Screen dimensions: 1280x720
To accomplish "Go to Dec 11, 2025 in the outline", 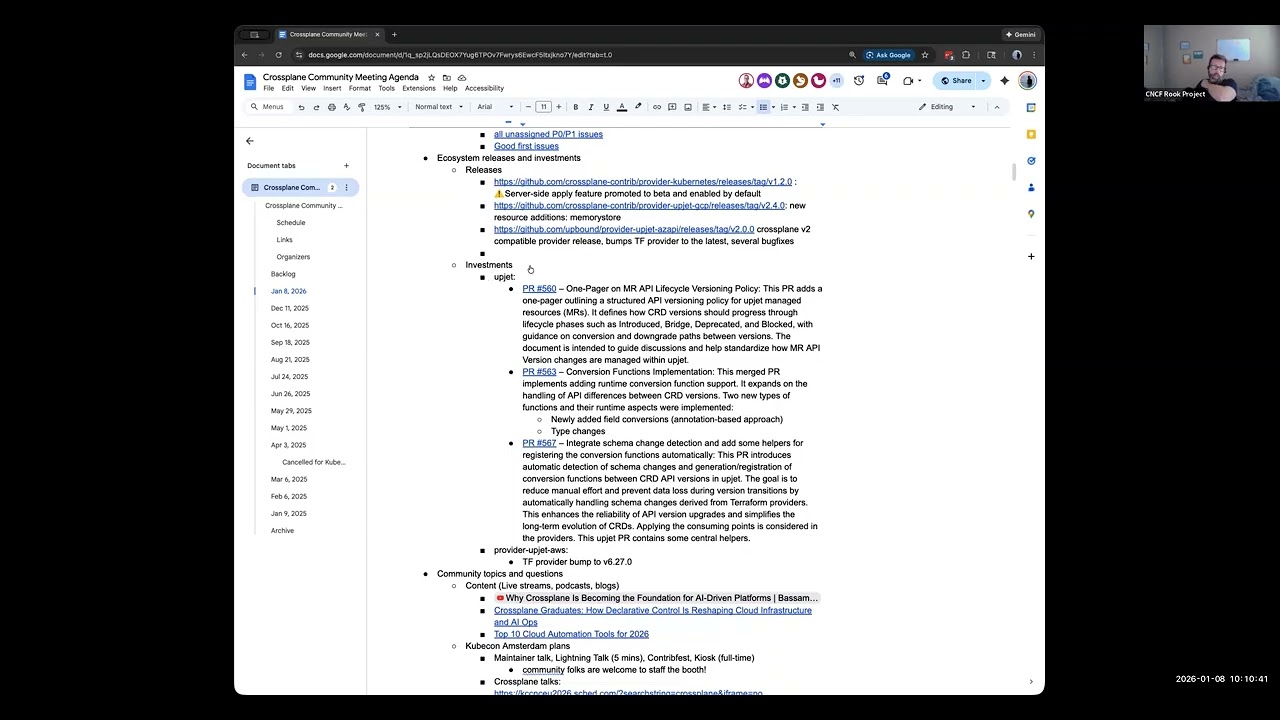I will (x=290, y=308).
